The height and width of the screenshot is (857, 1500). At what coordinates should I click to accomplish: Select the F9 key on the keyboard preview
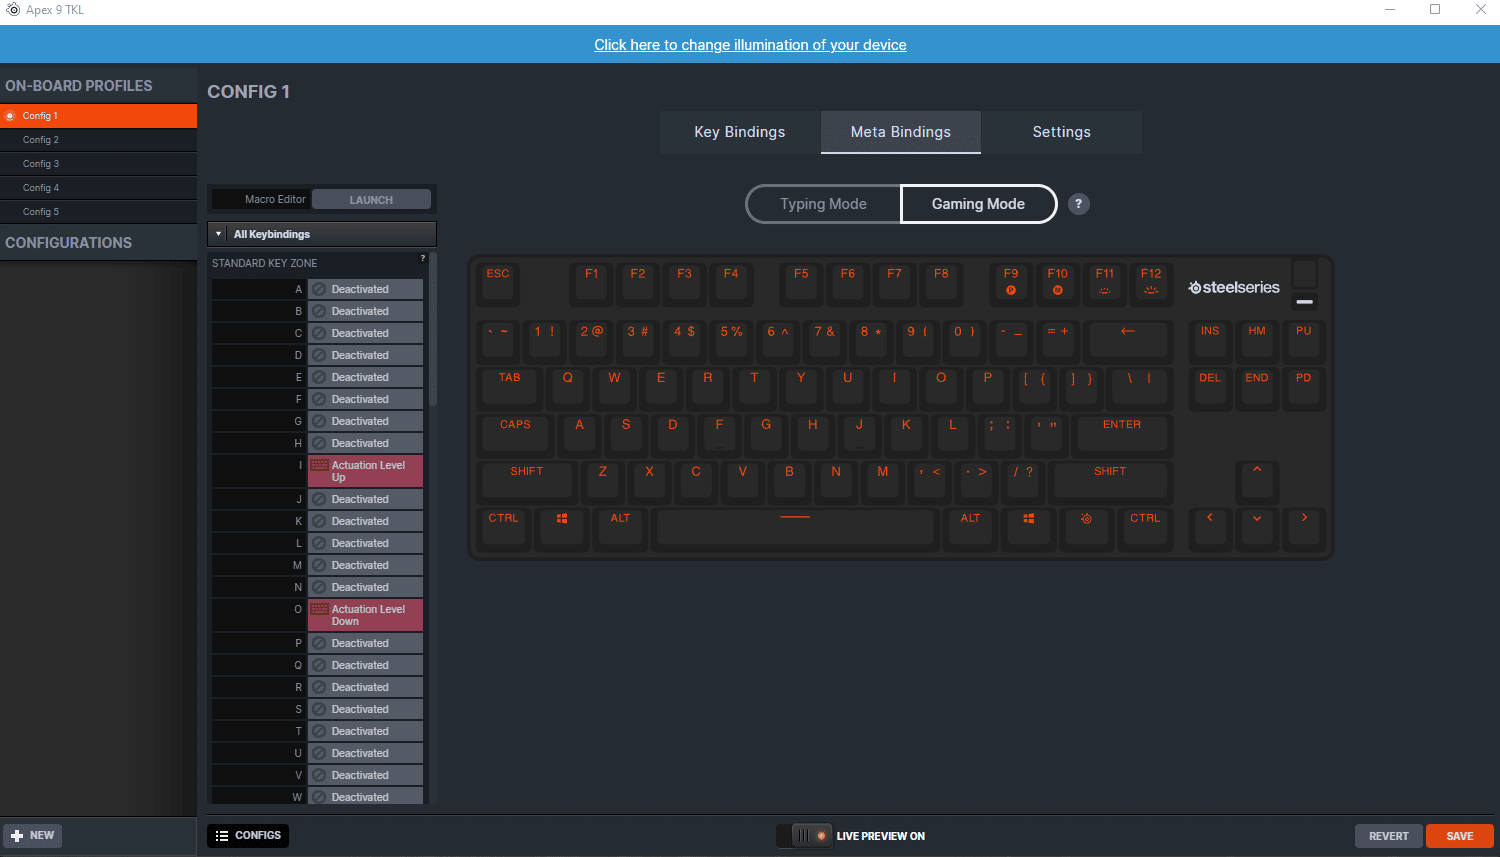1011,283
